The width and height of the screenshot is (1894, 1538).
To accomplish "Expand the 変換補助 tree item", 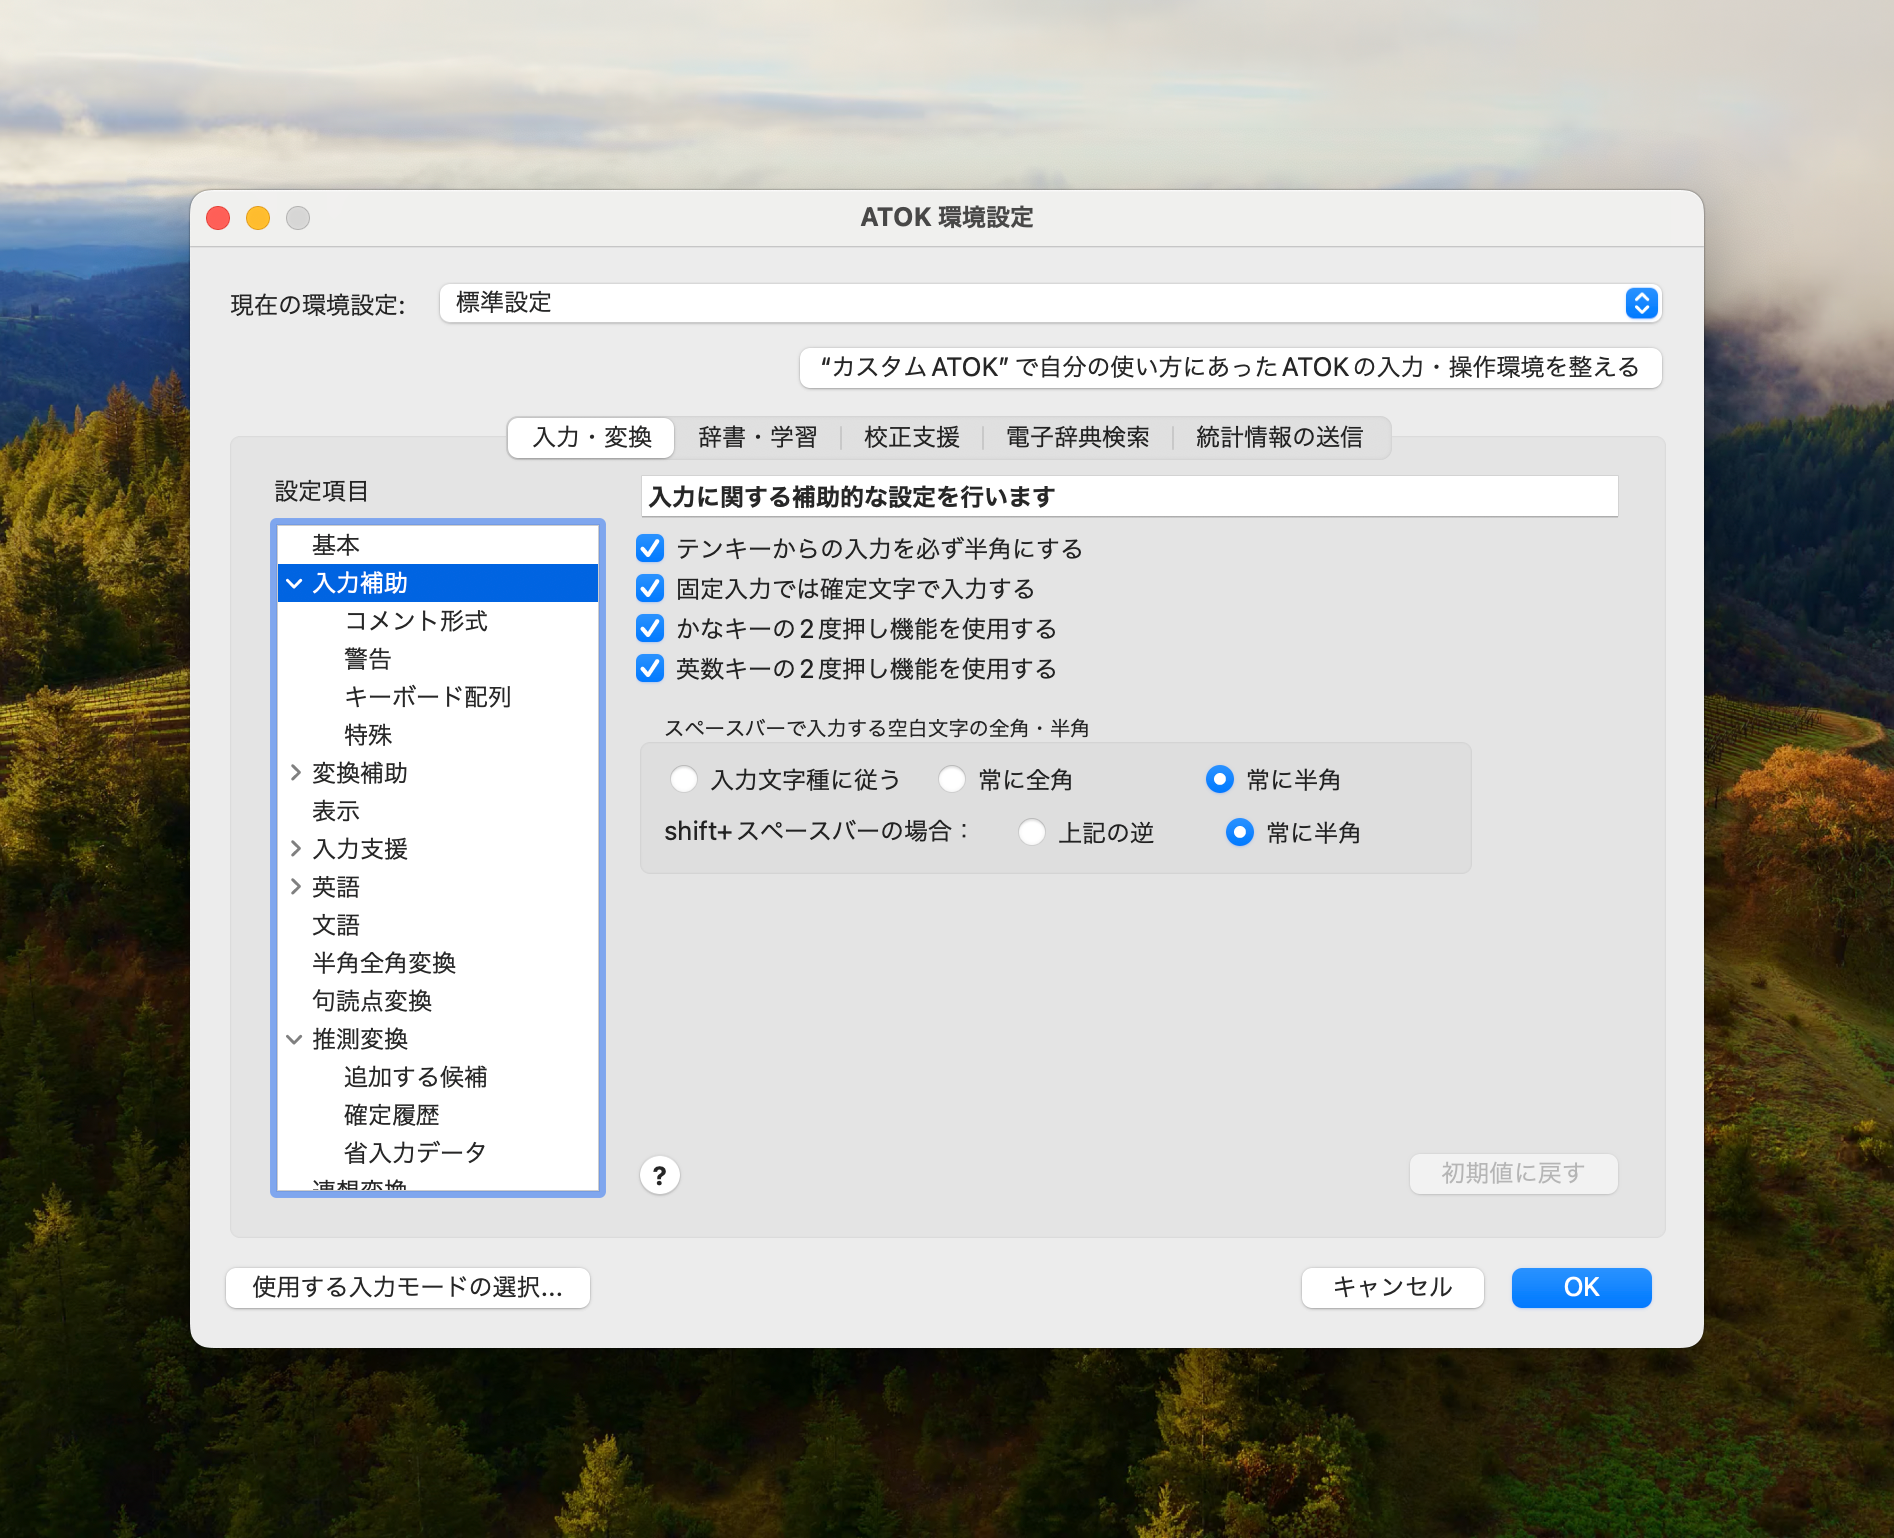I will click(295, 773).
